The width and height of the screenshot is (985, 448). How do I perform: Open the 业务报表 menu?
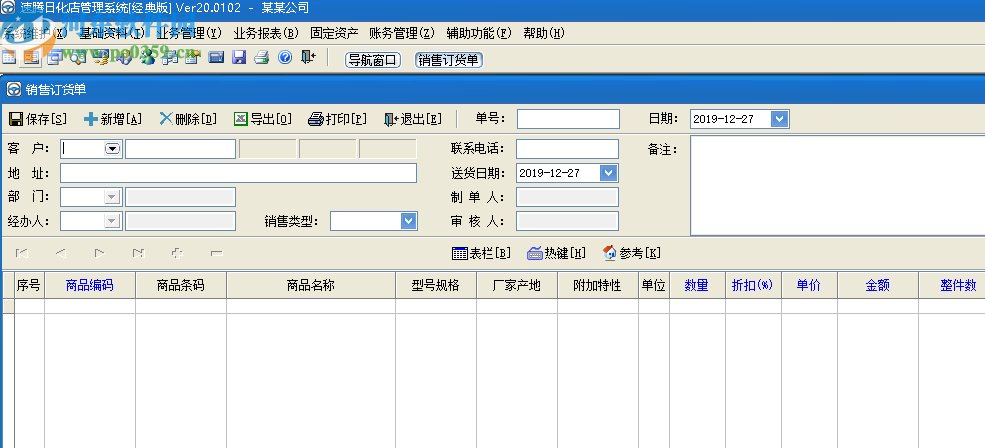[266, 33]
